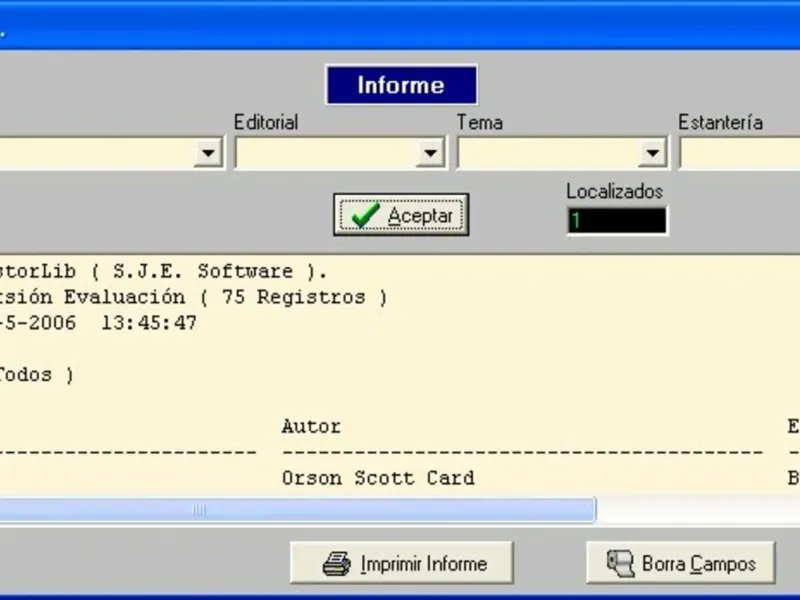This screenshot has width=800, height=600.
Task: Click the Imprimir Informe button label
Action: (x=423, y=564)
